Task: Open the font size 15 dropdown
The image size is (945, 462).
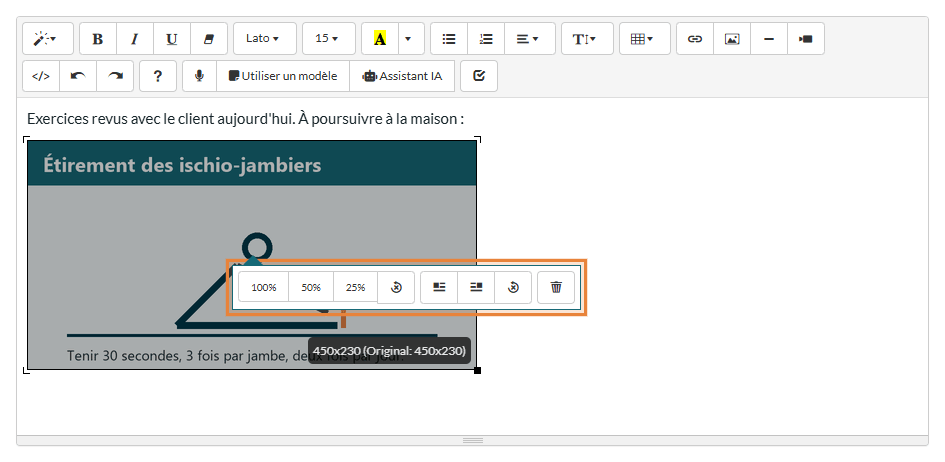Action: click(x=328, y=39)
